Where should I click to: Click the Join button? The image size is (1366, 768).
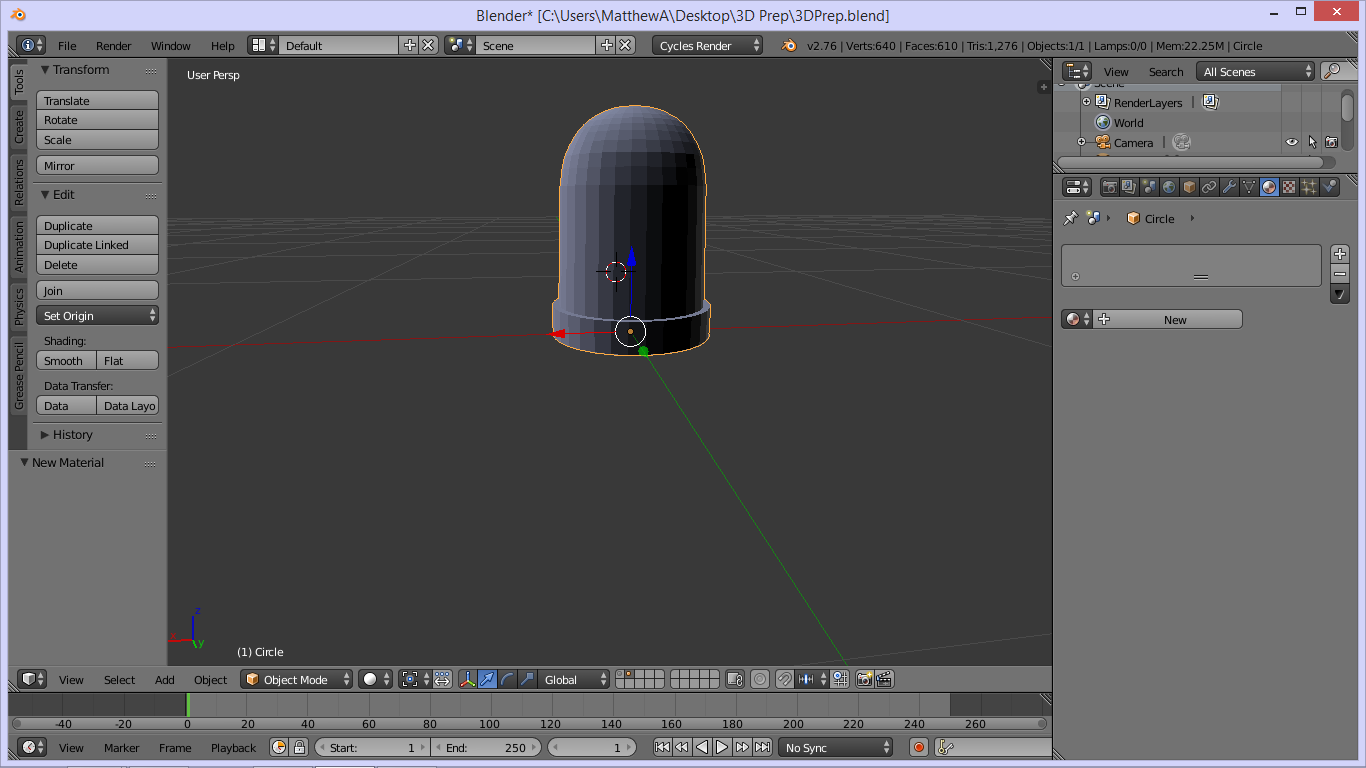click(x=98, y=290)
